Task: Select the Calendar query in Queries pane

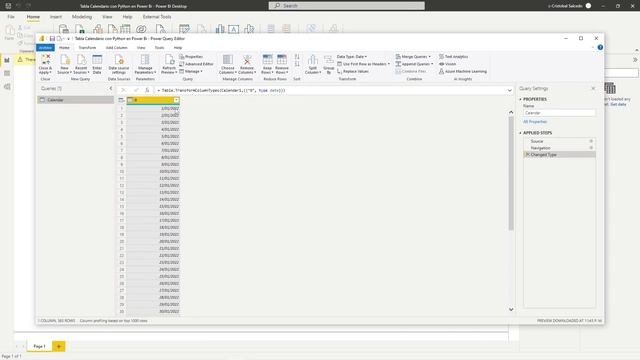Action: 76,100
